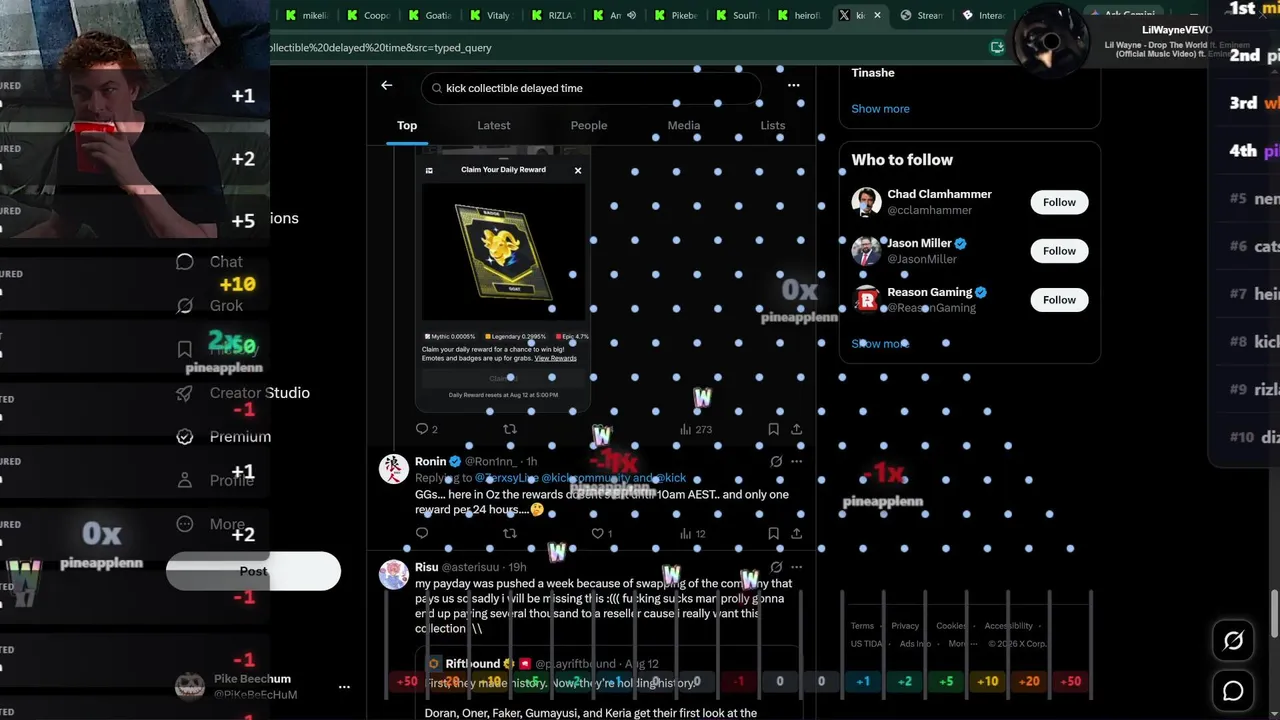Open the Riftbound quoted post
The height and width of the screenshot is (720, 1280).
point(608,682)
